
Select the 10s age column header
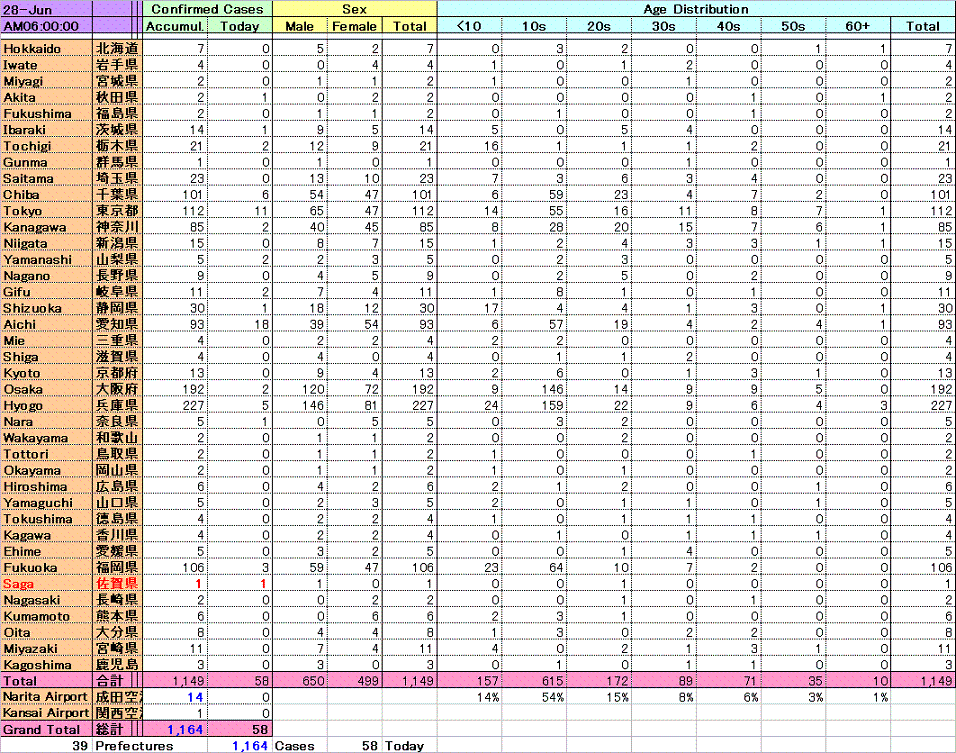[534, 26]
